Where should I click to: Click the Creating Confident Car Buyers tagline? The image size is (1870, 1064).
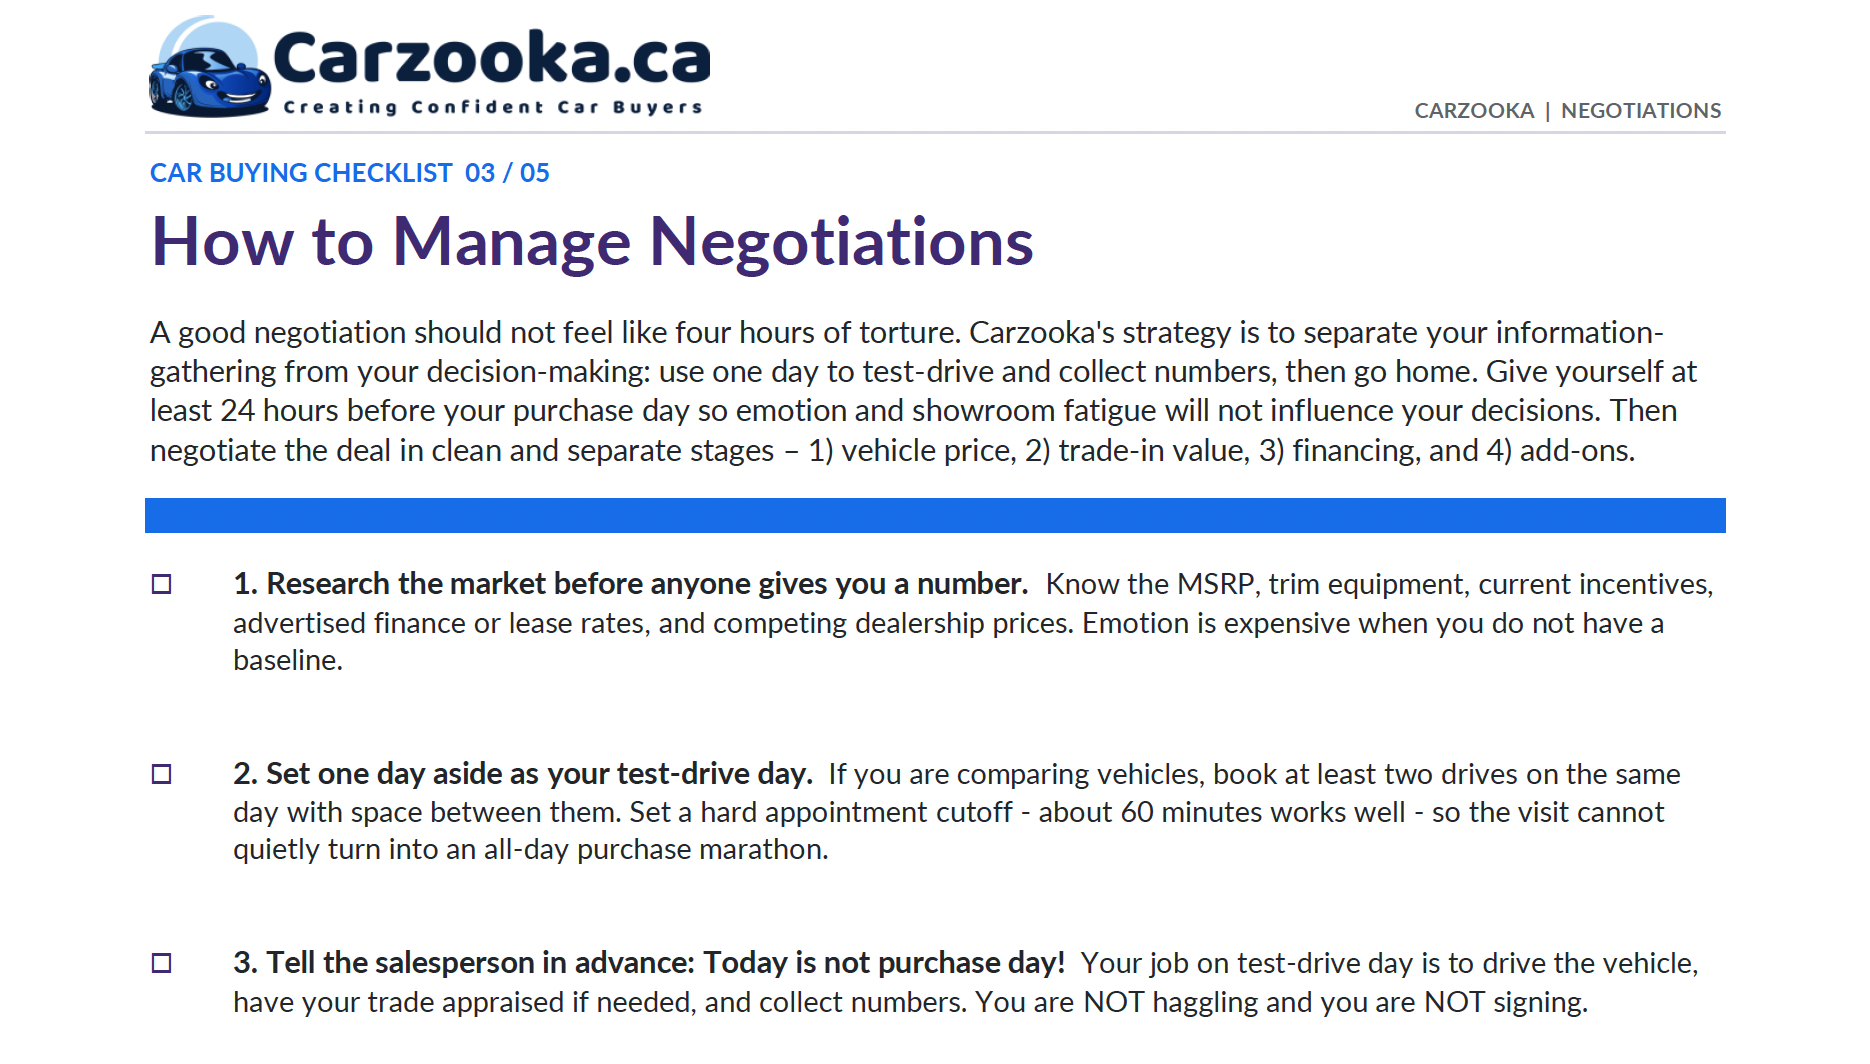pos(493,107)
